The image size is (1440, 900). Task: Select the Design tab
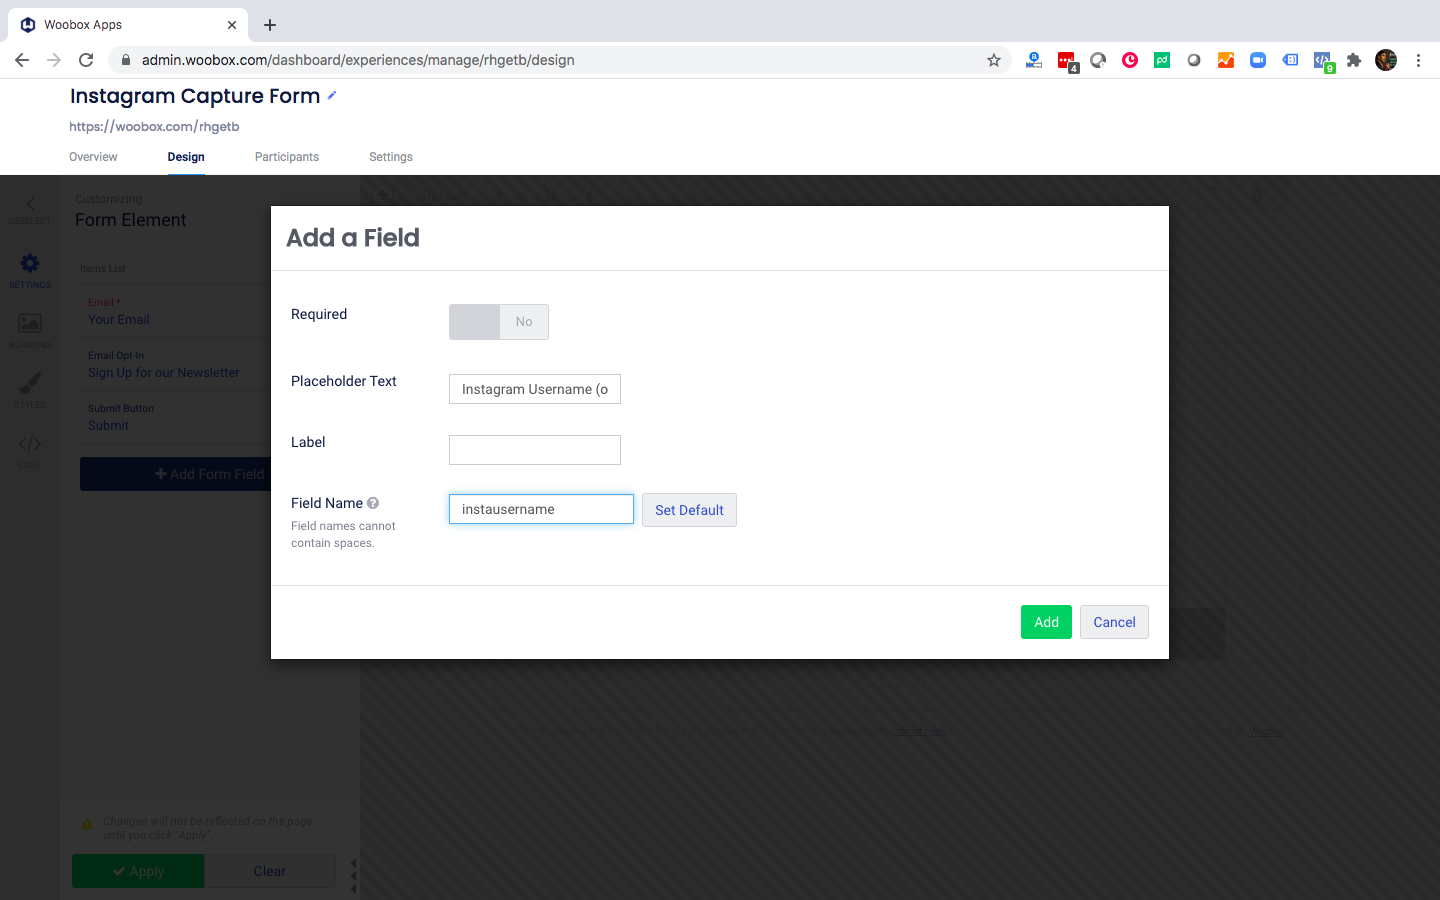coord(186,157)
